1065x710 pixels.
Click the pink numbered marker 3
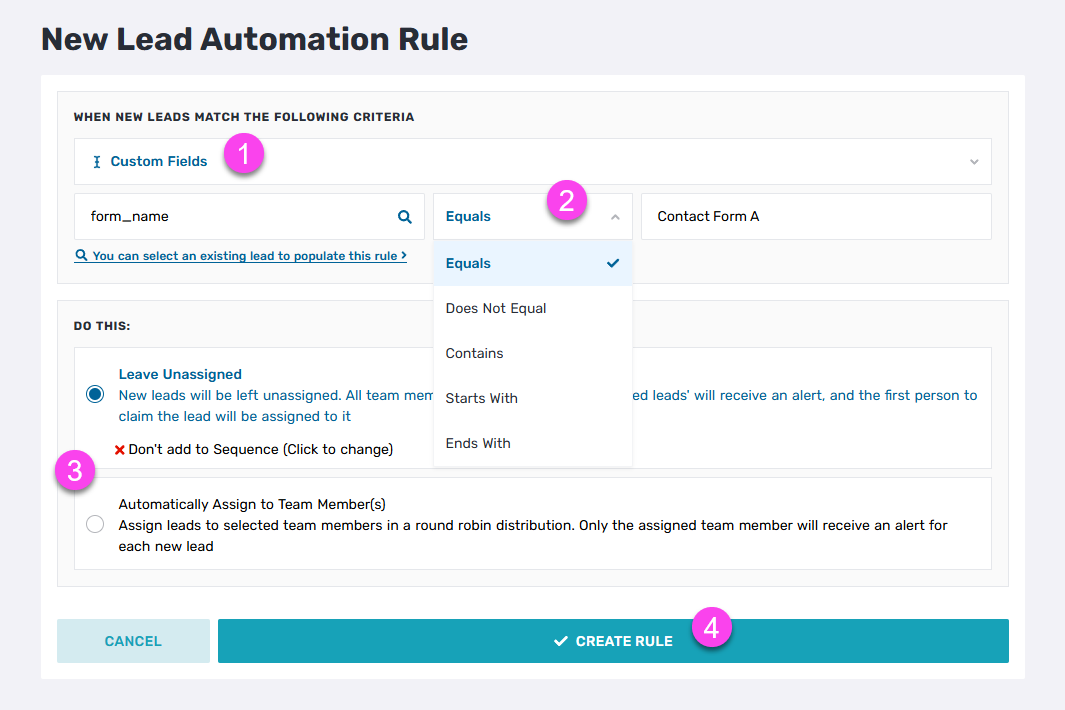tap(75, 470)
